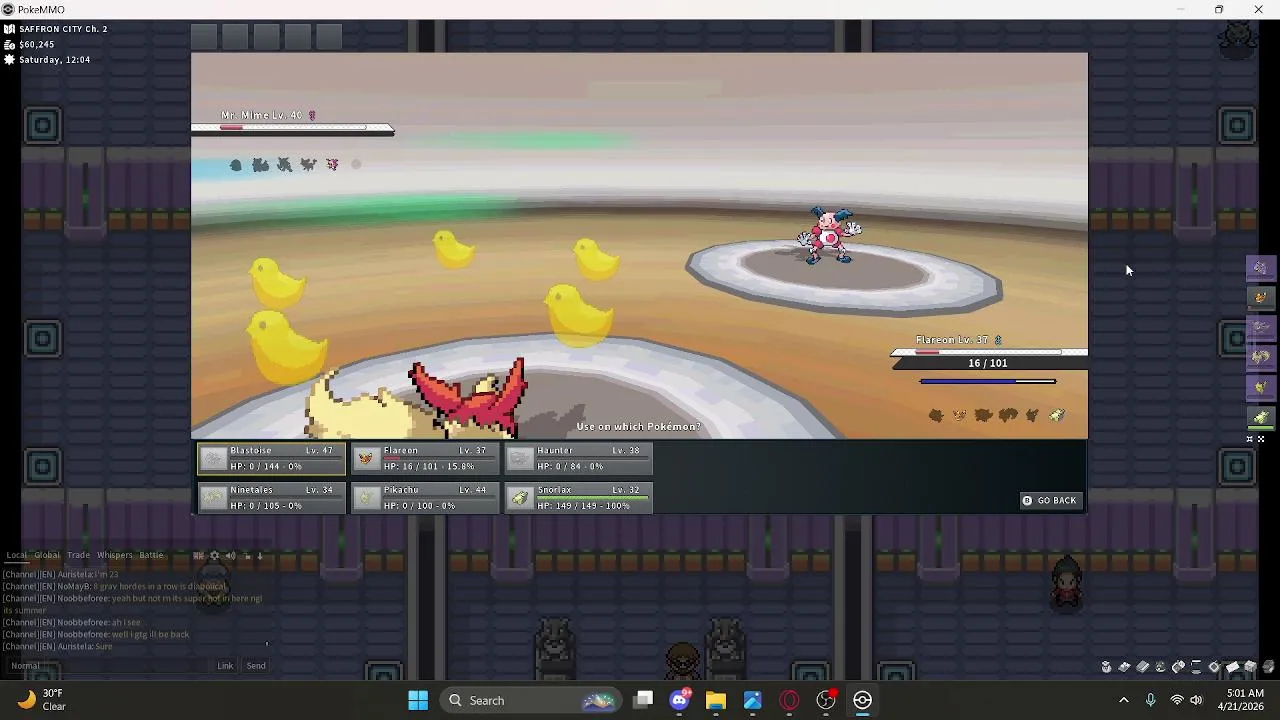Click Snorlax icon in right party sidebar
1280x720 pixels.
tap(1260, 416)
